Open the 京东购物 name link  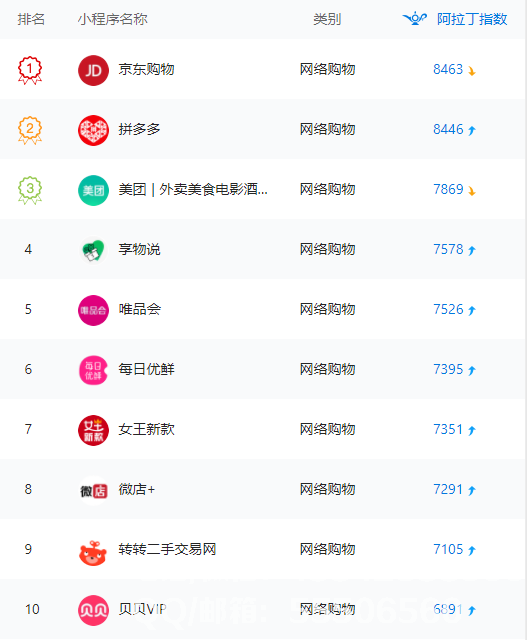[146, 69]
